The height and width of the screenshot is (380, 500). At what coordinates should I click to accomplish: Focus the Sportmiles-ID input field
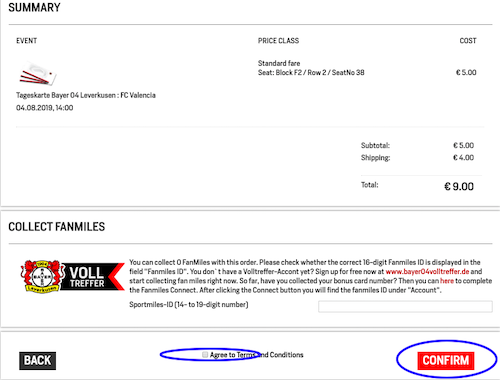coord(405,306)
